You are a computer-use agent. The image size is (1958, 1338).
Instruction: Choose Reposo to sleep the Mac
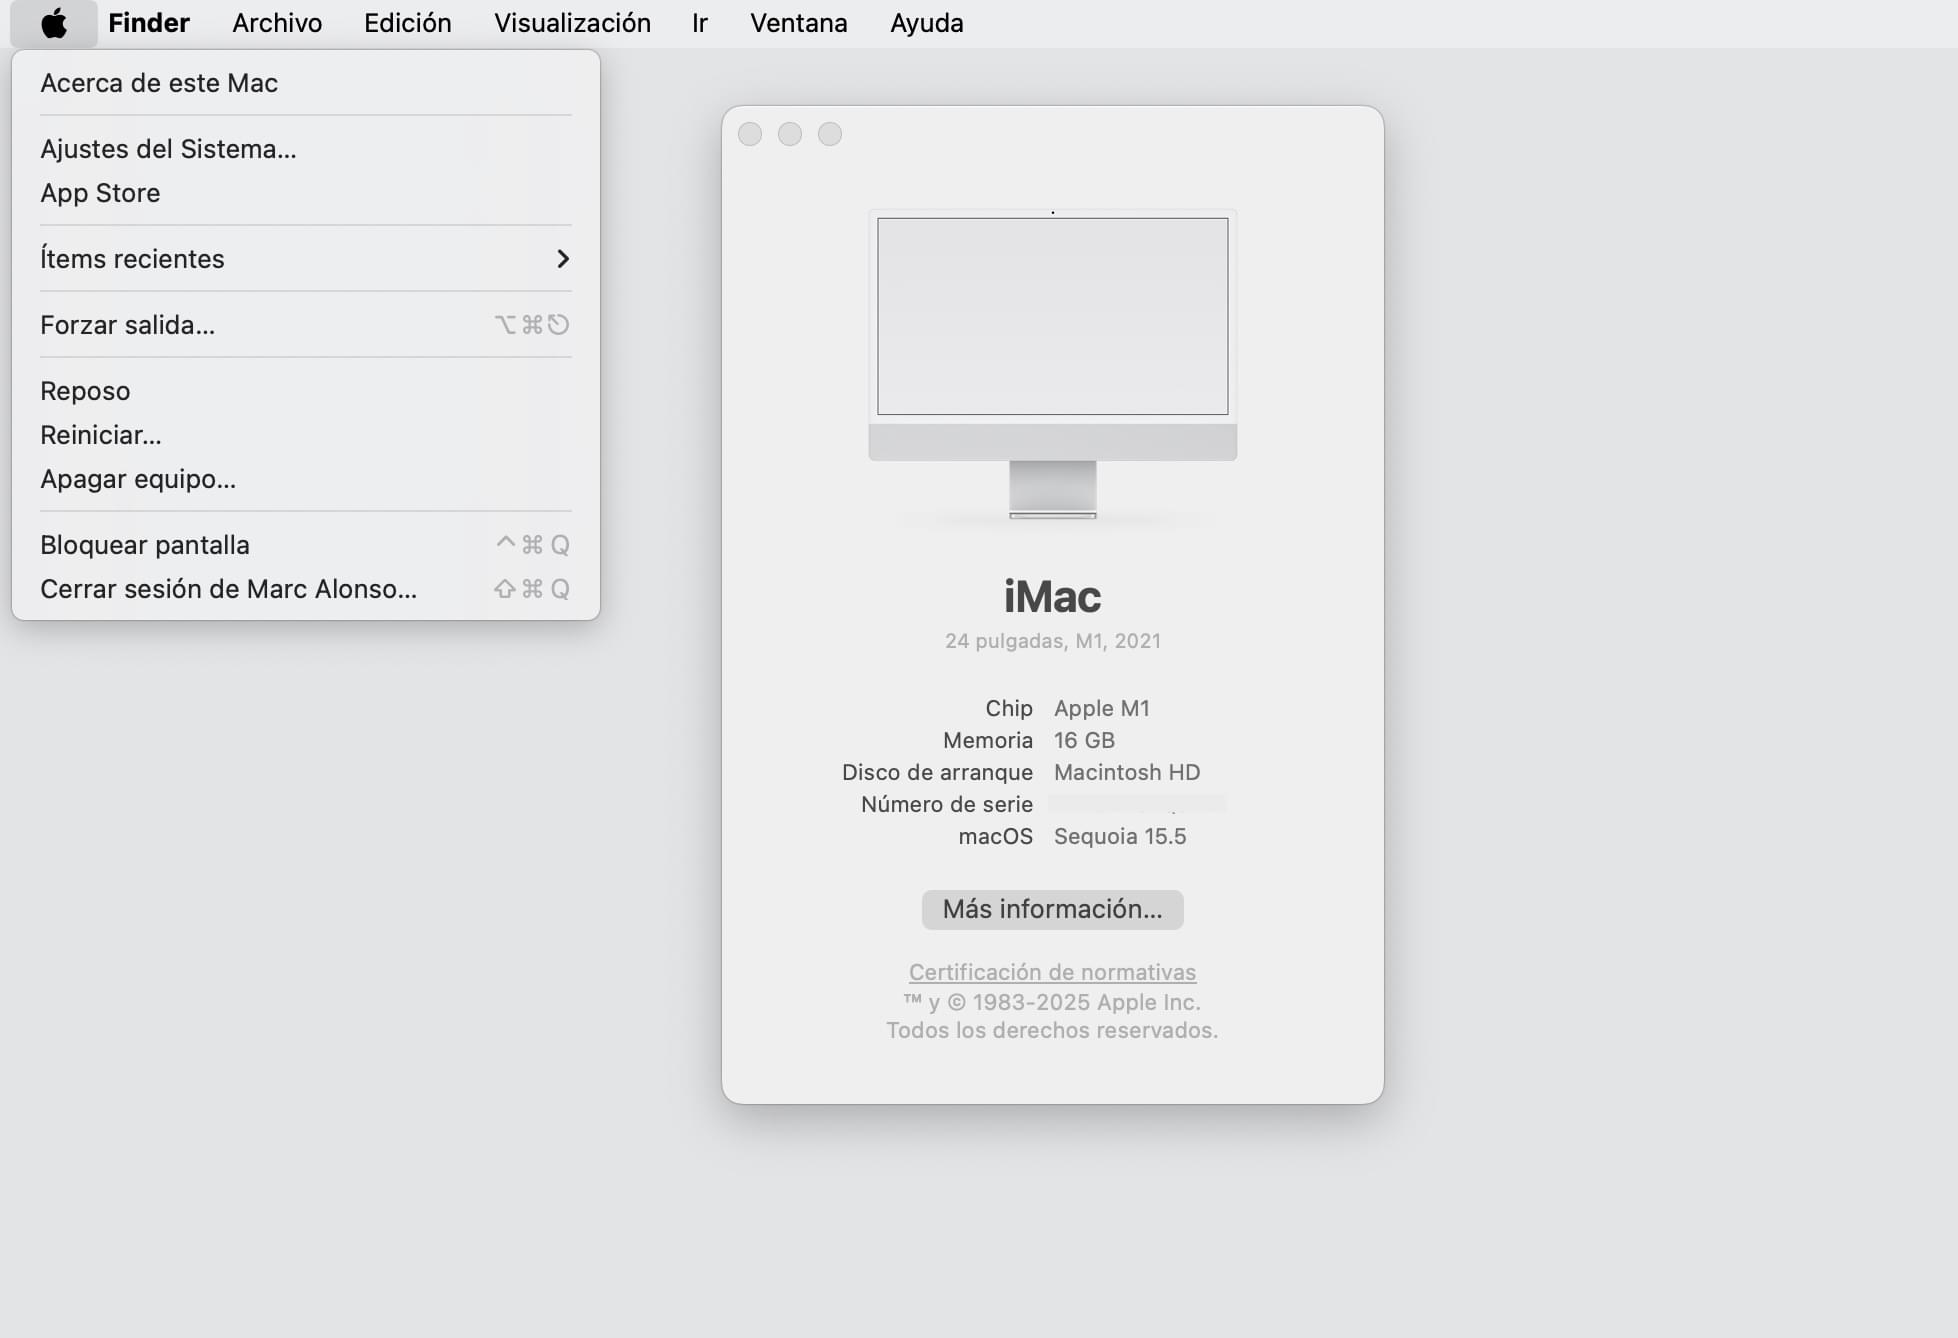306,391
